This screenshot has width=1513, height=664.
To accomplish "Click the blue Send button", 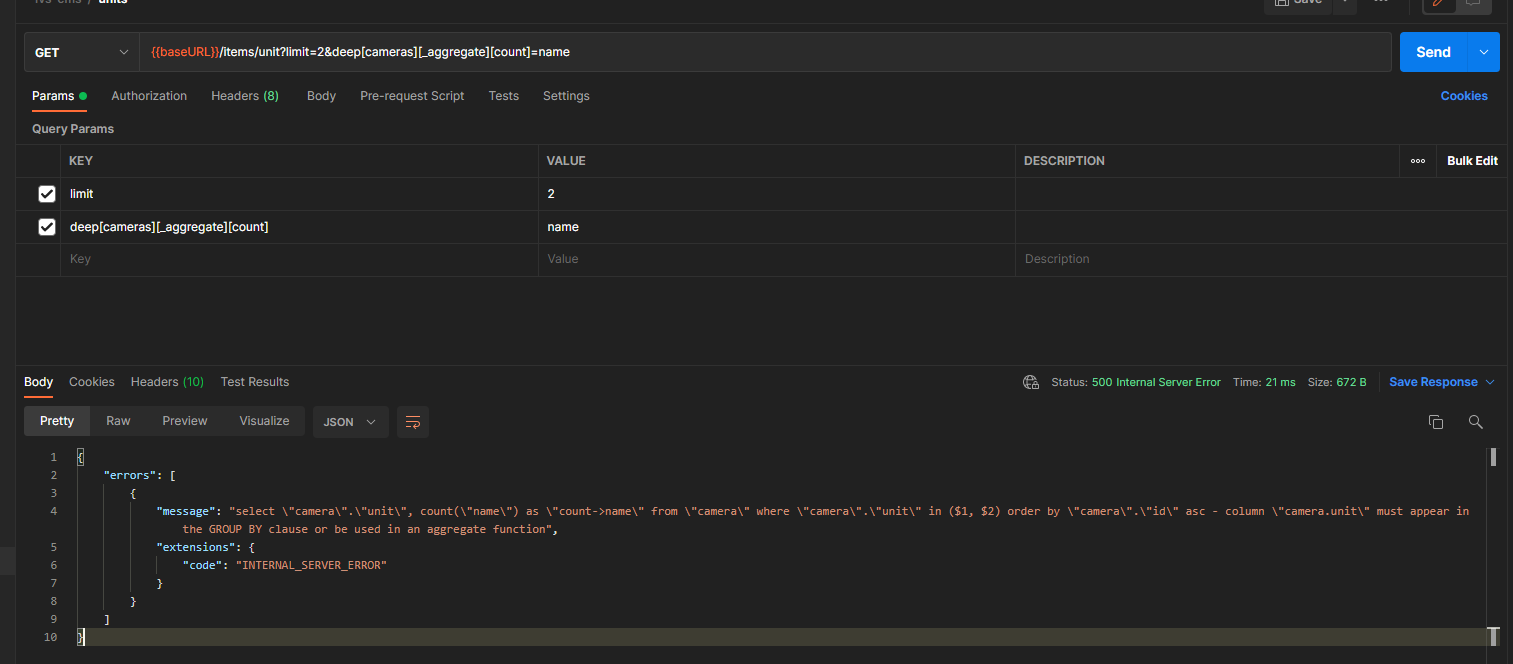I will point(1433,52).
